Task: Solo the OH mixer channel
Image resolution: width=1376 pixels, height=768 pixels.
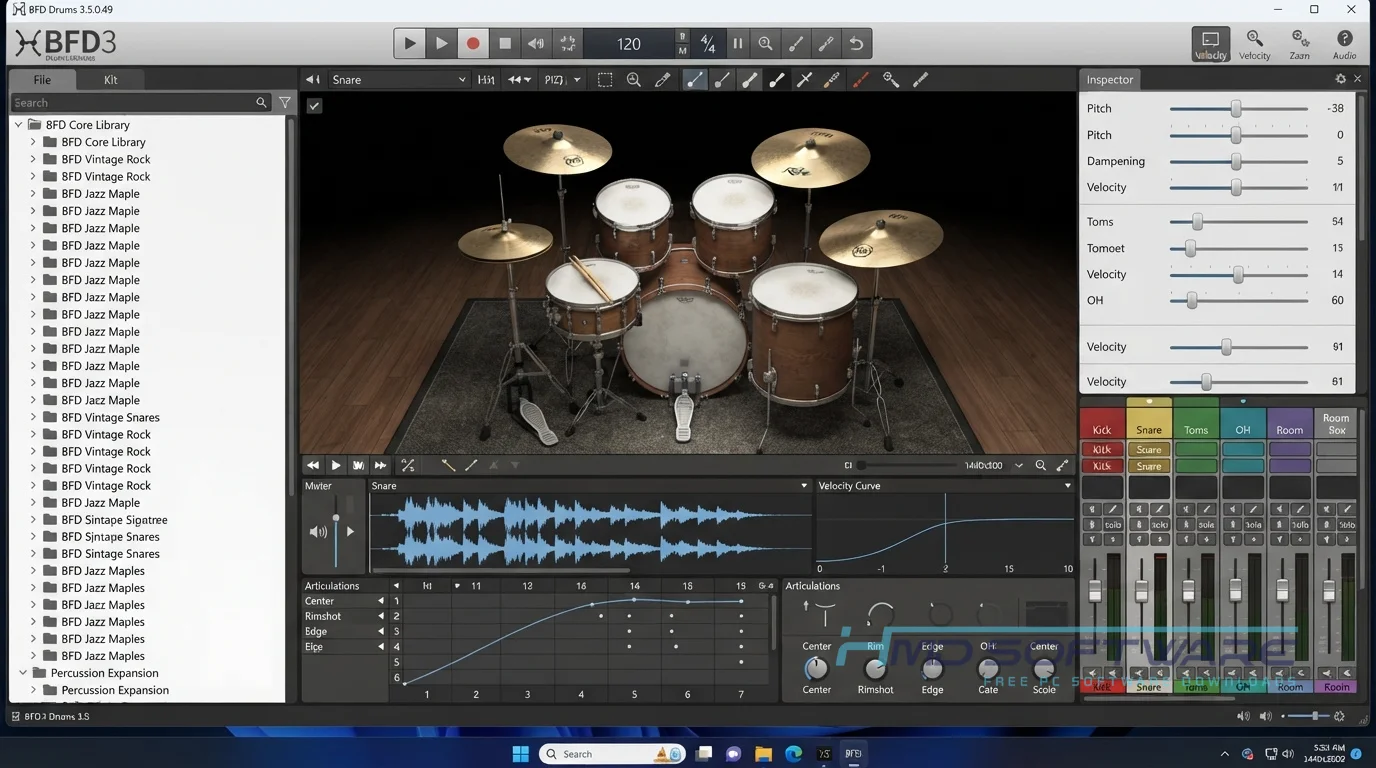Action: (x=1253, y=524)
